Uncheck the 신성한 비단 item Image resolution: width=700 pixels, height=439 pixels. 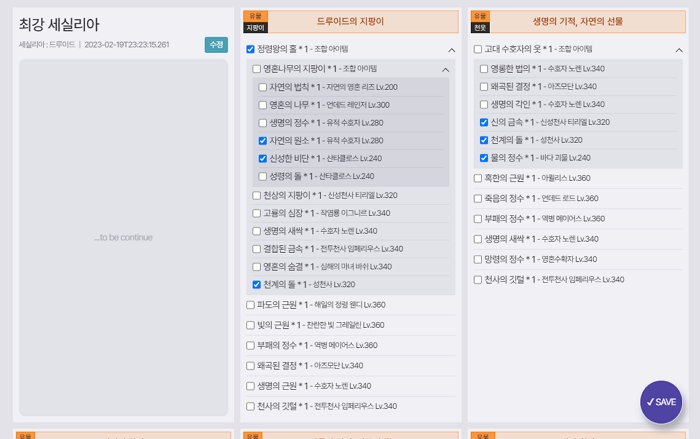[263, 158]
